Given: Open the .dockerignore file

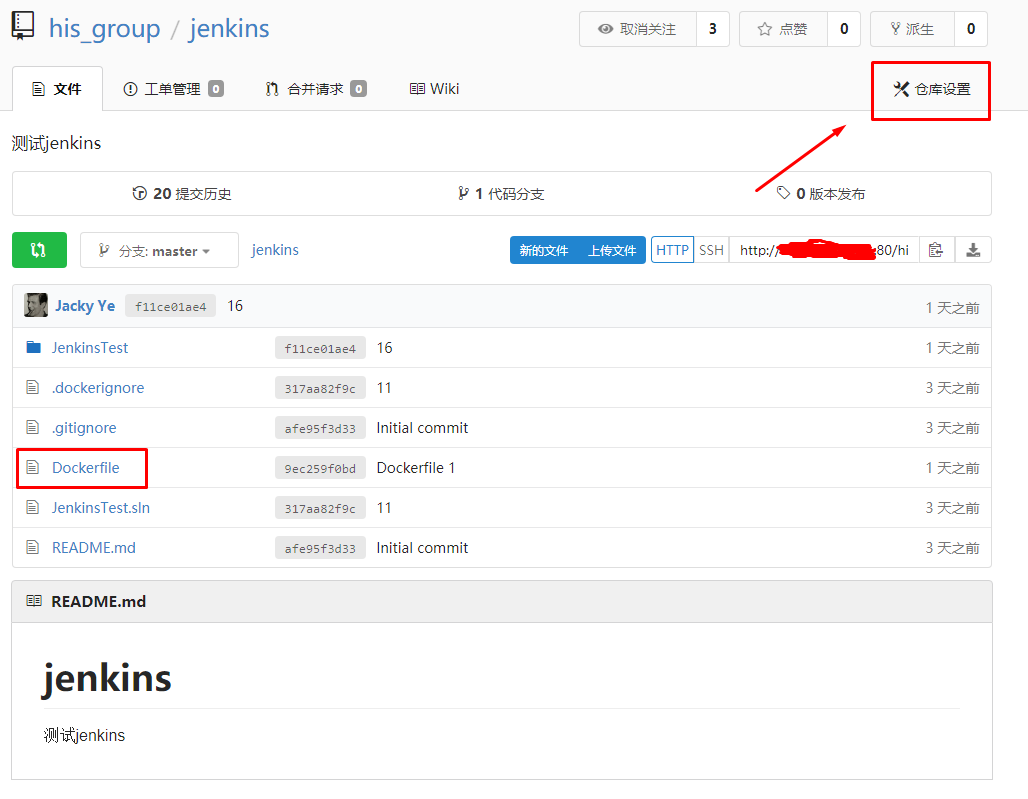Looking at the screenshot, I should tap(98, 388).
